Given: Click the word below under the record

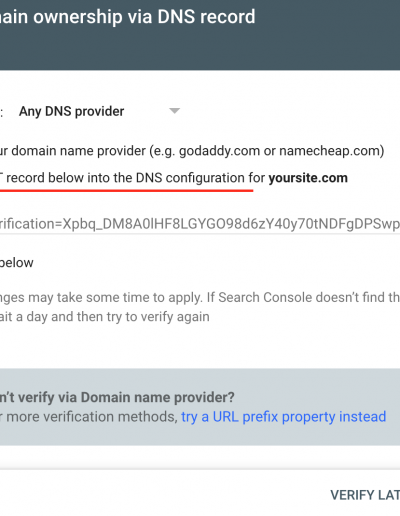Looking at the screenshot, I should (x=17, y=263).
